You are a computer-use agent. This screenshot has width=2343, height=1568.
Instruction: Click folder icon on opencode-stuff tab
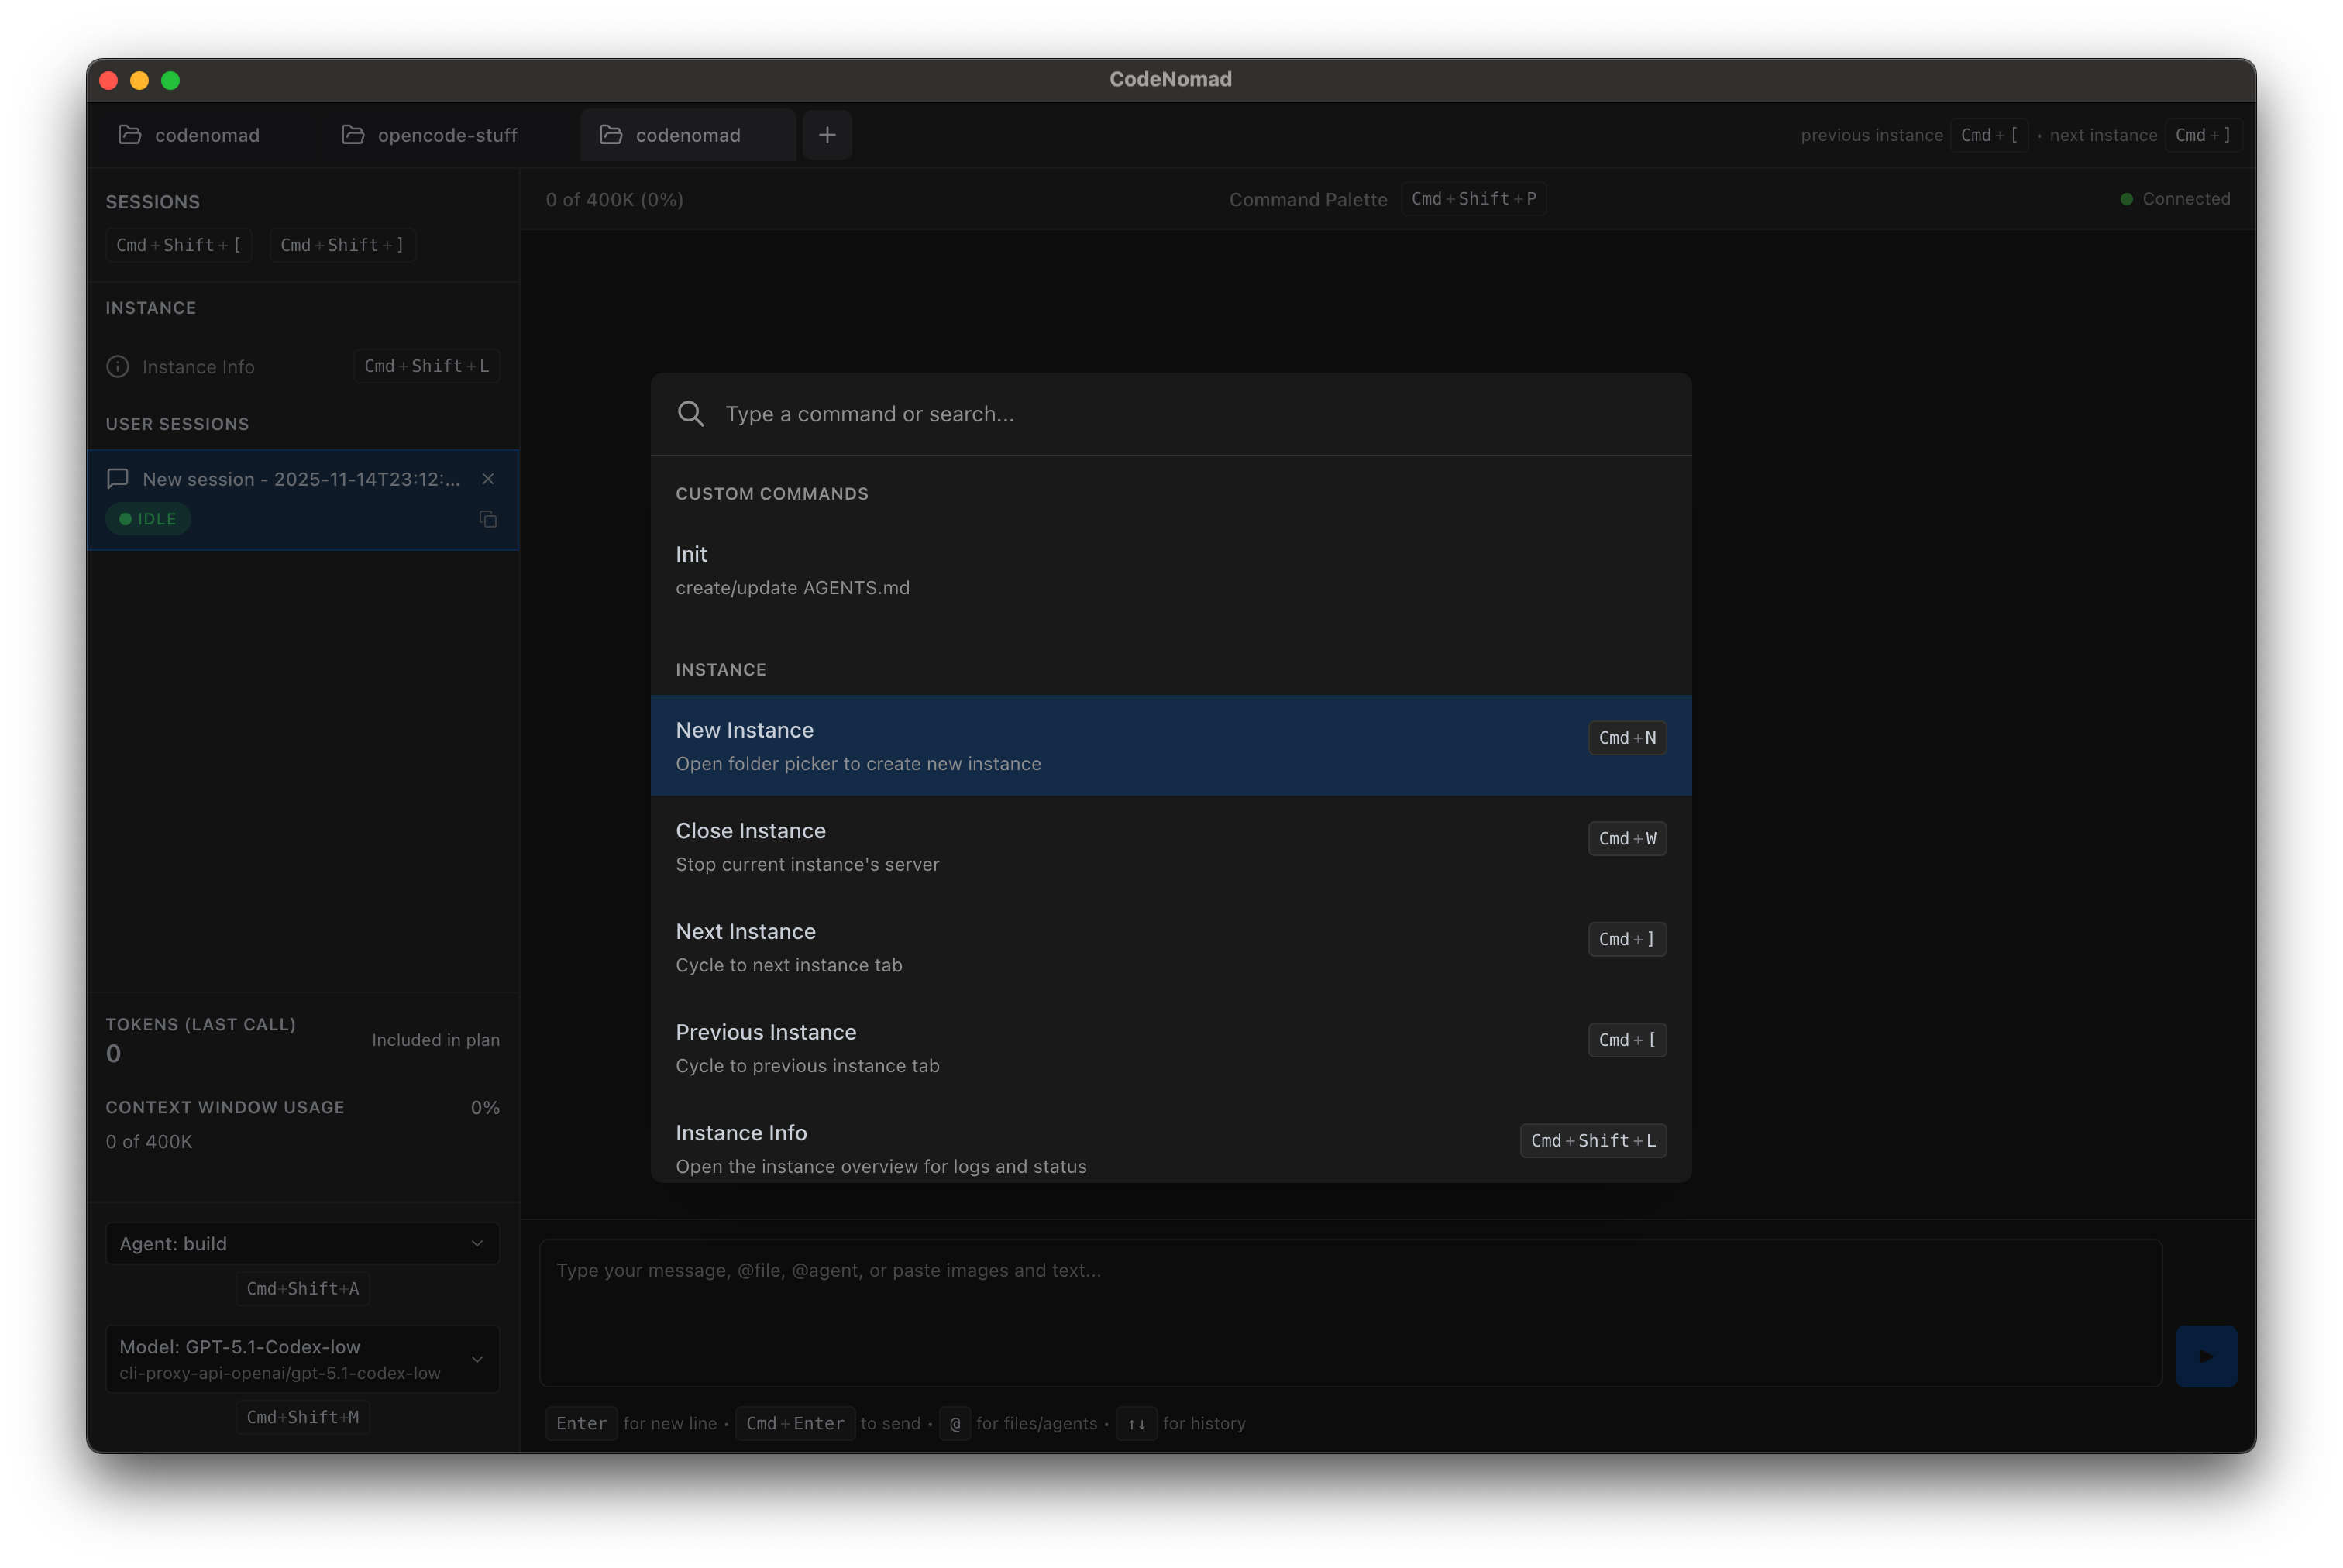tap(352, 135)
